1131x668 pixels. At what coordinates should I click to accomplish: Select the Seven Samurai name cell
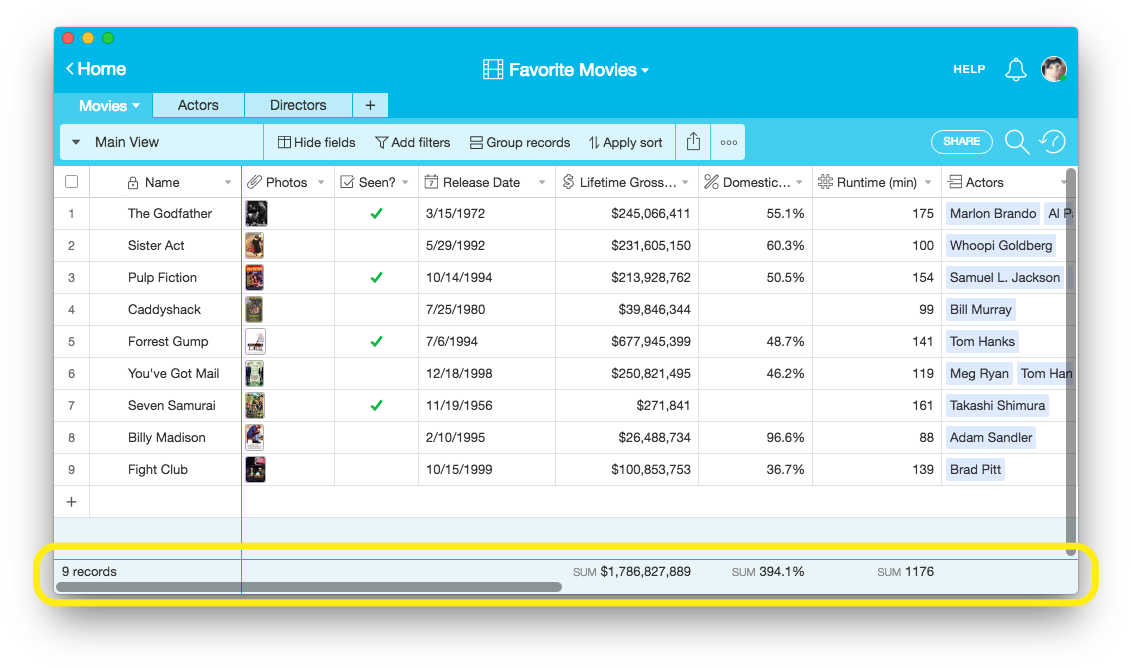tap(172, 405)
